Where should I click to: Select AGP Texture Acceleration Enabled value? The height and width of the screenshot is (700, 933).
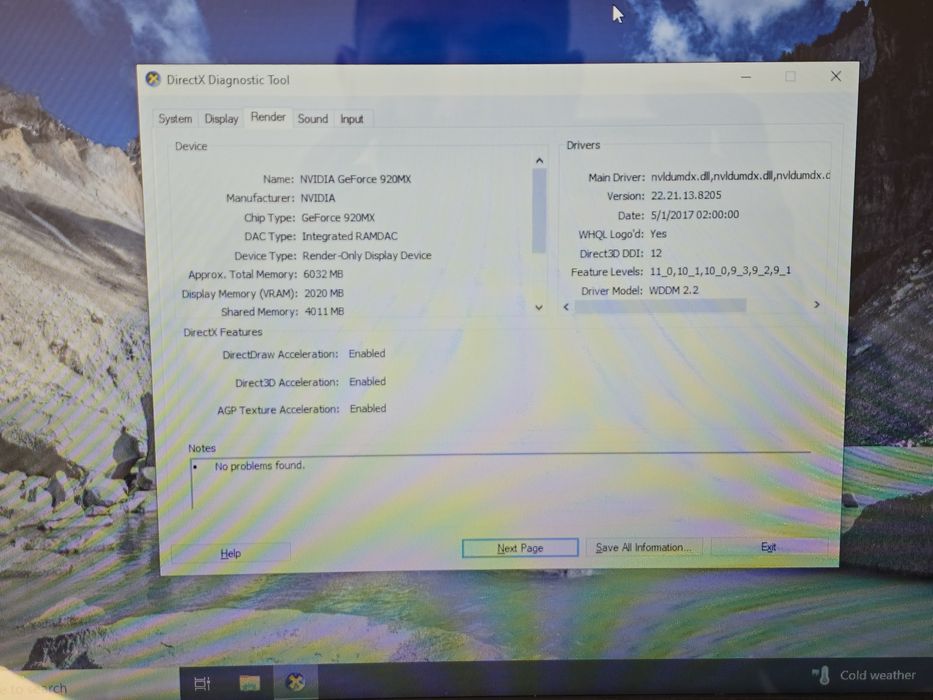click(368, 409)
